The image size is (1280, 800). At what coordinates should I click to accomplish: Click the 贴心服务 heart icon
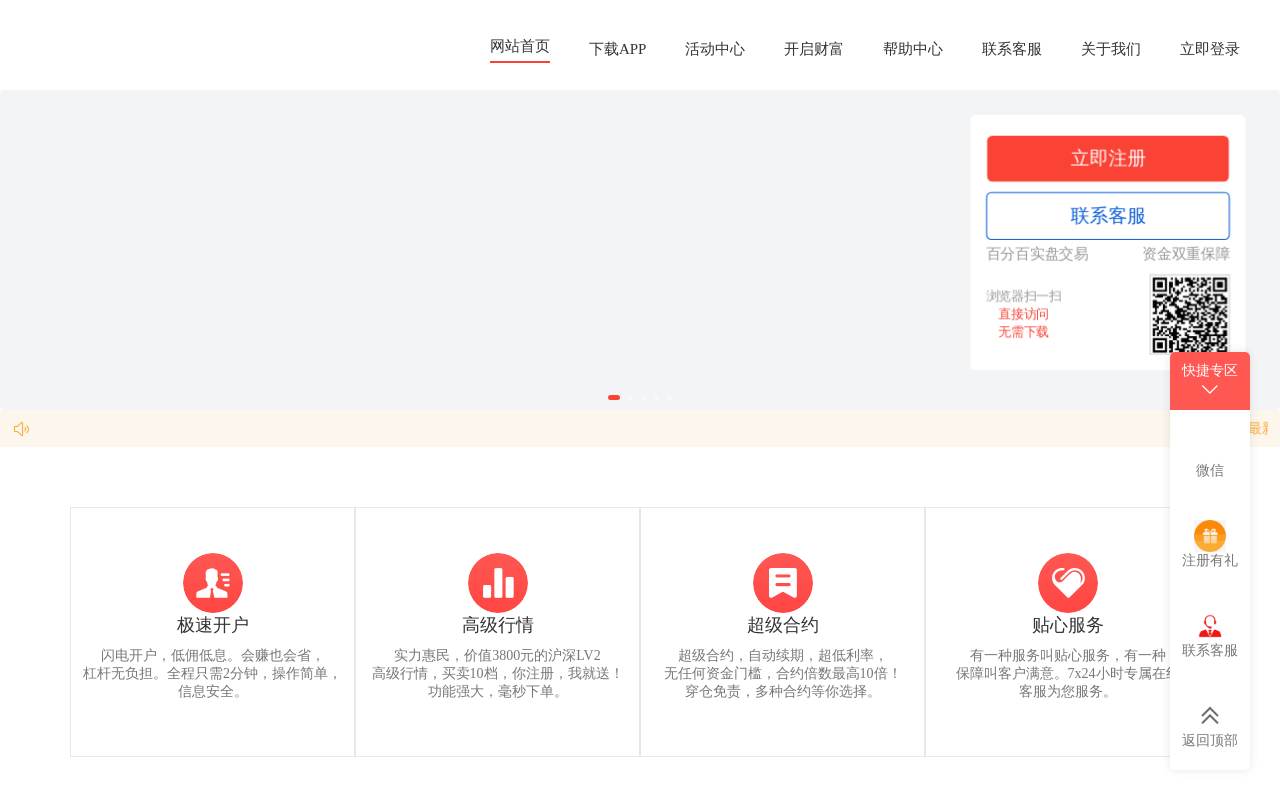pos(1068,583)
